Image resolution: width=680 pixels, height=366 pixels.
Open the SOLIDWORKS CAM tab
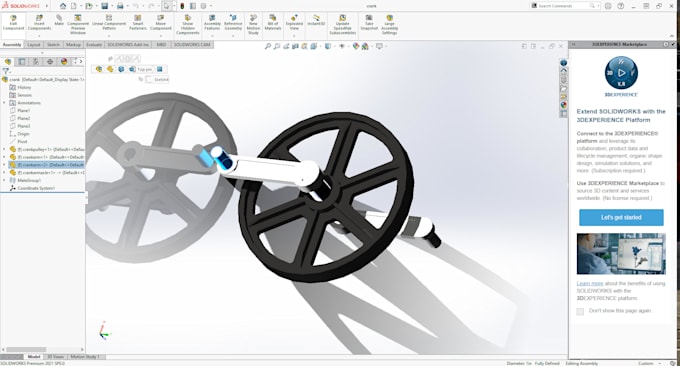tap(192, 45)
